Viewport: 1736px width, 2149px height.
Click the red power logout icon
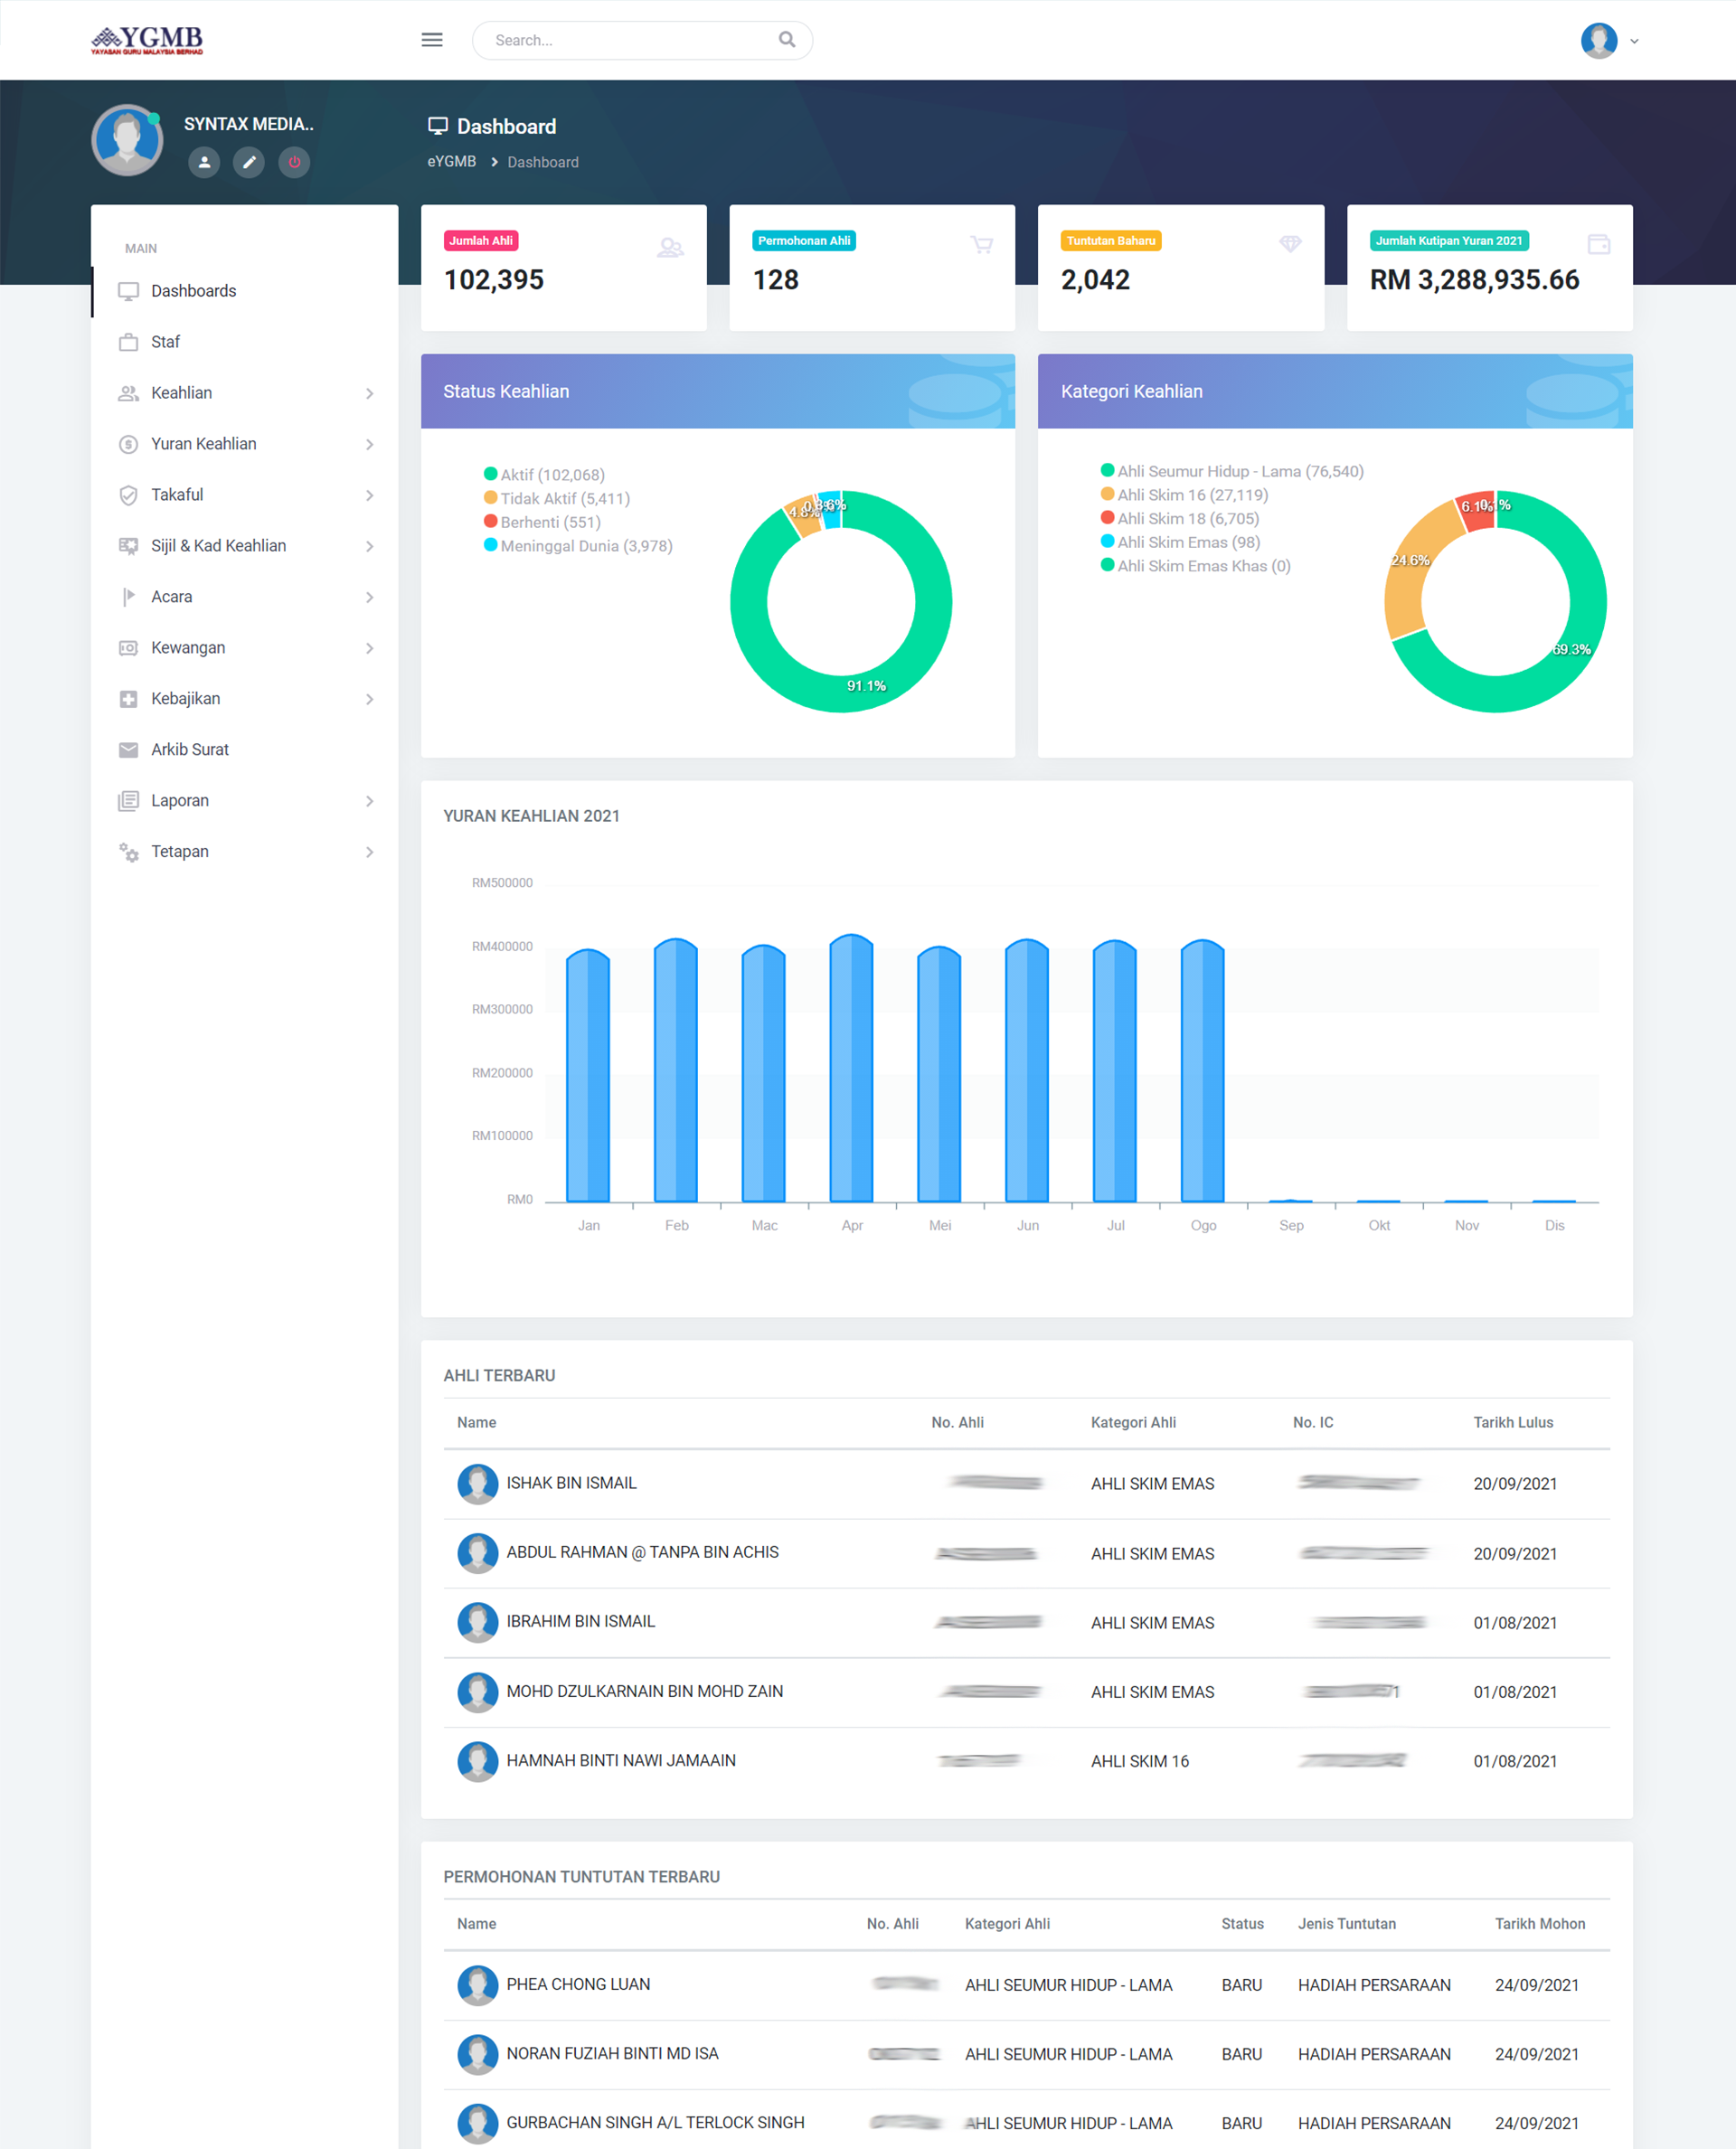(x=294, y=162)
